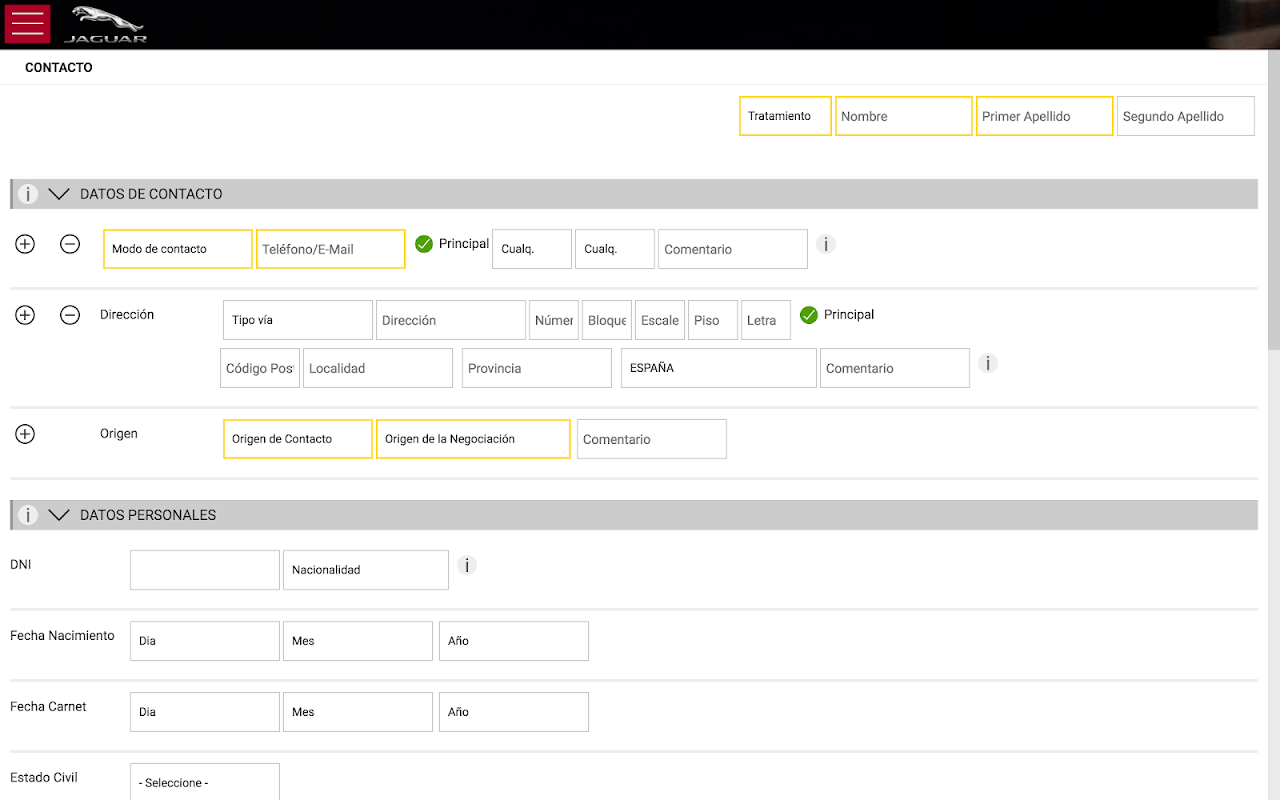Remove the contact mode row

pyautogui.click(x=70, y=244)
